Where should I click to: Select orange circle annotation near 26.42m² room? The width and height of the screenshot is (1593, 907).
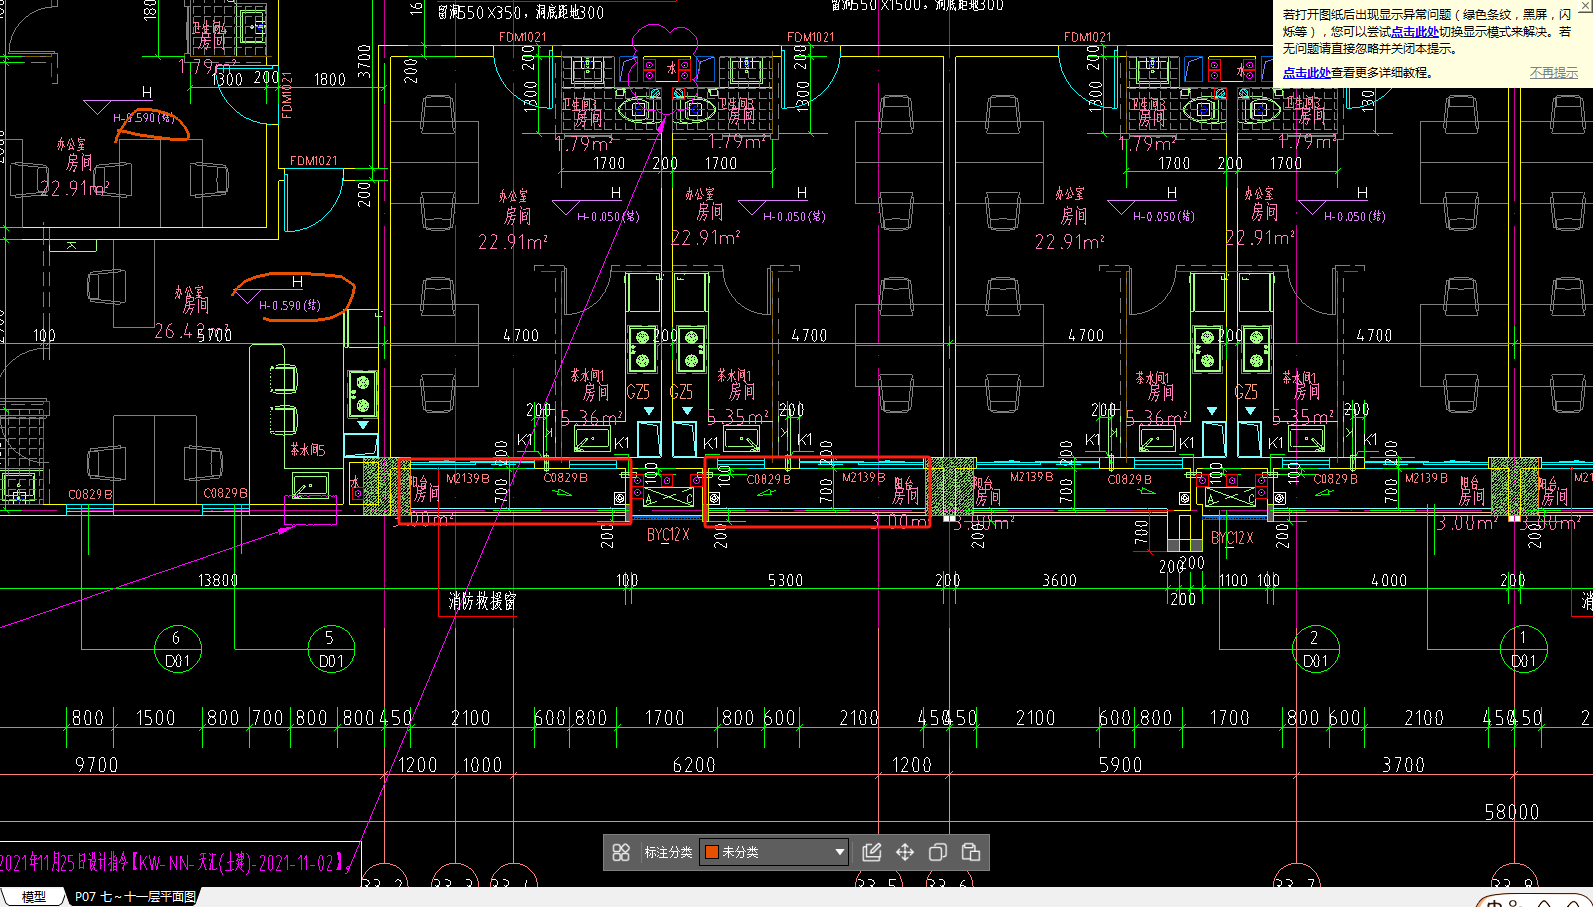(x=293, y=297)
